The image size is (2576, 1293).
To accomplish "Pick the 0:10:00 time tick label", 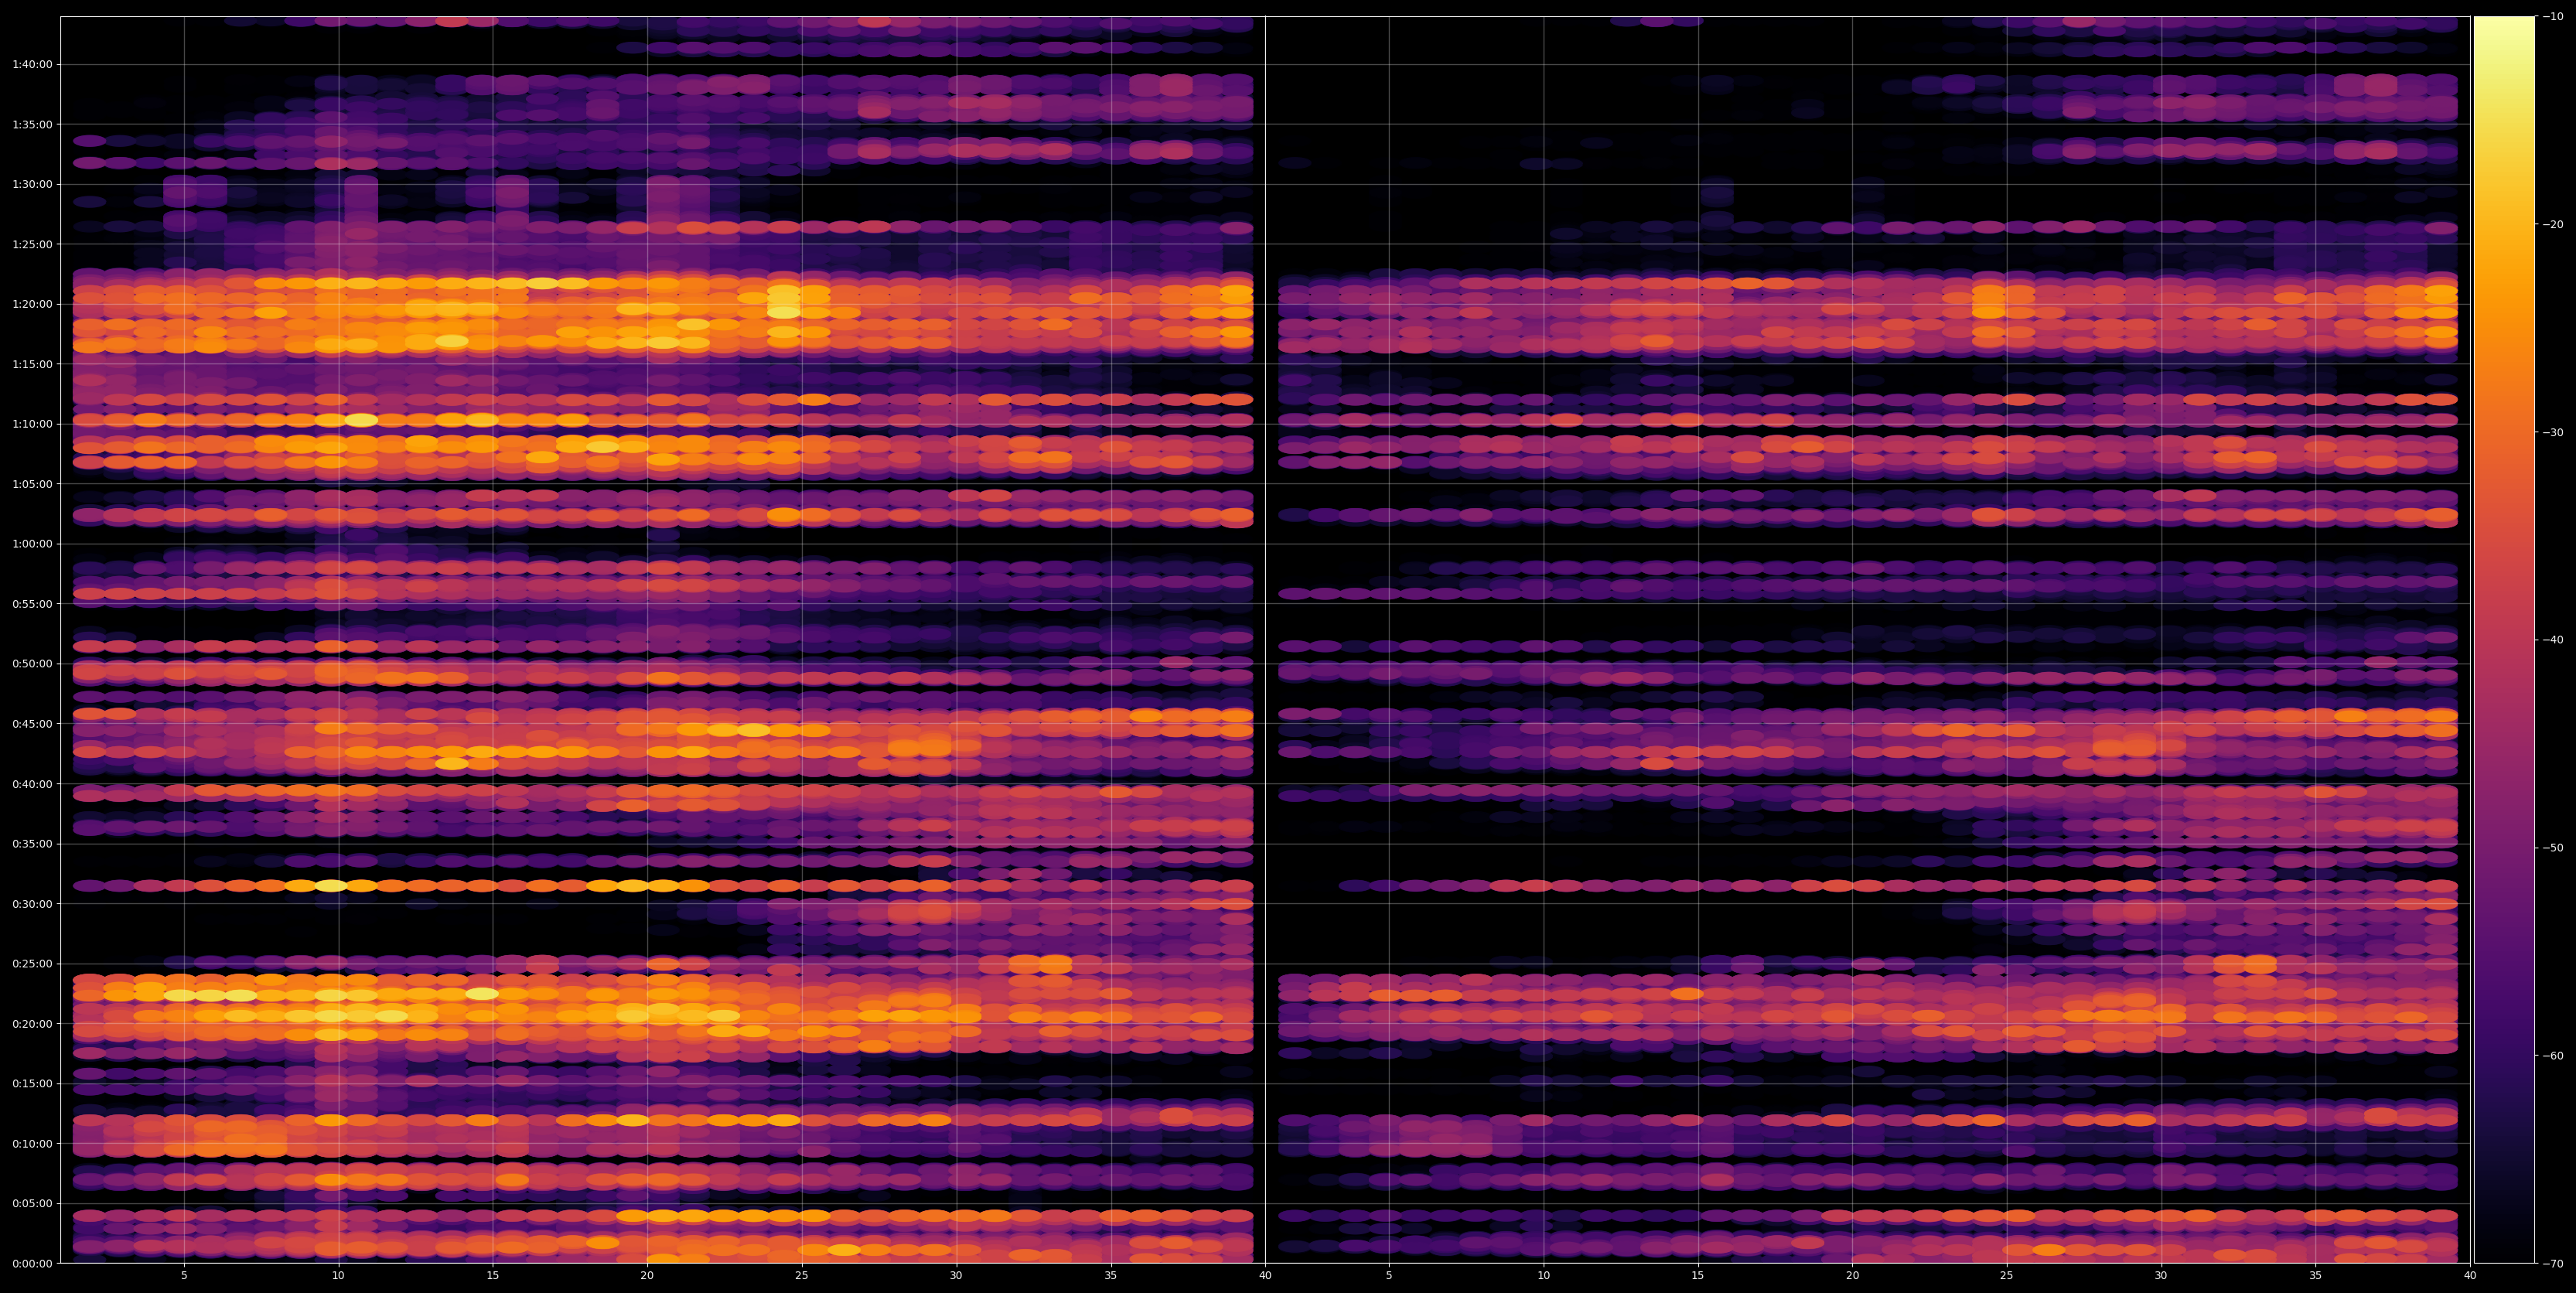I will (x=32, y=1144).
